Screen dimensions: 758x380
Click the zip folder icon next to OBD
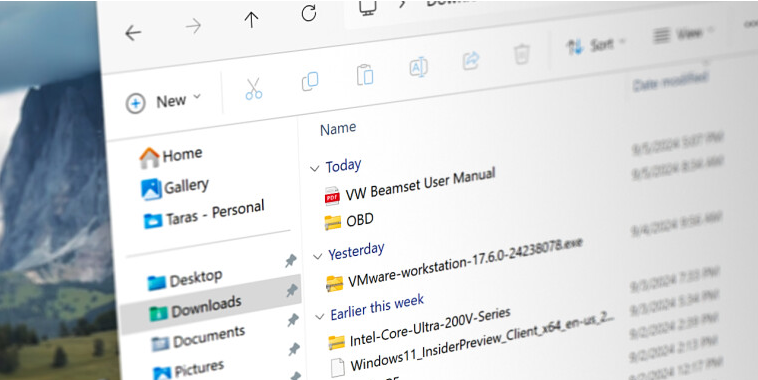[333, 222]
